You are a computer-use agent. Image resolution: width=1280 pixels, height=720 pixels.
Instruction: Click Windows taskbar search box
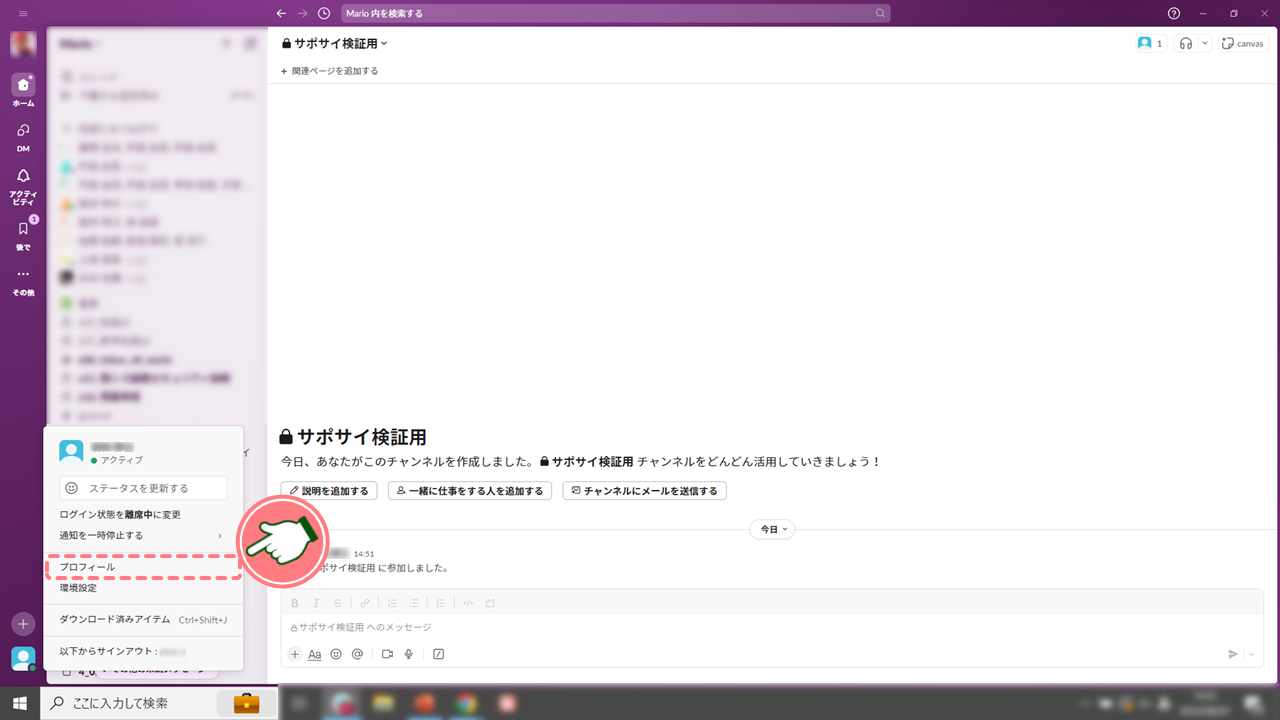(160, 703)
